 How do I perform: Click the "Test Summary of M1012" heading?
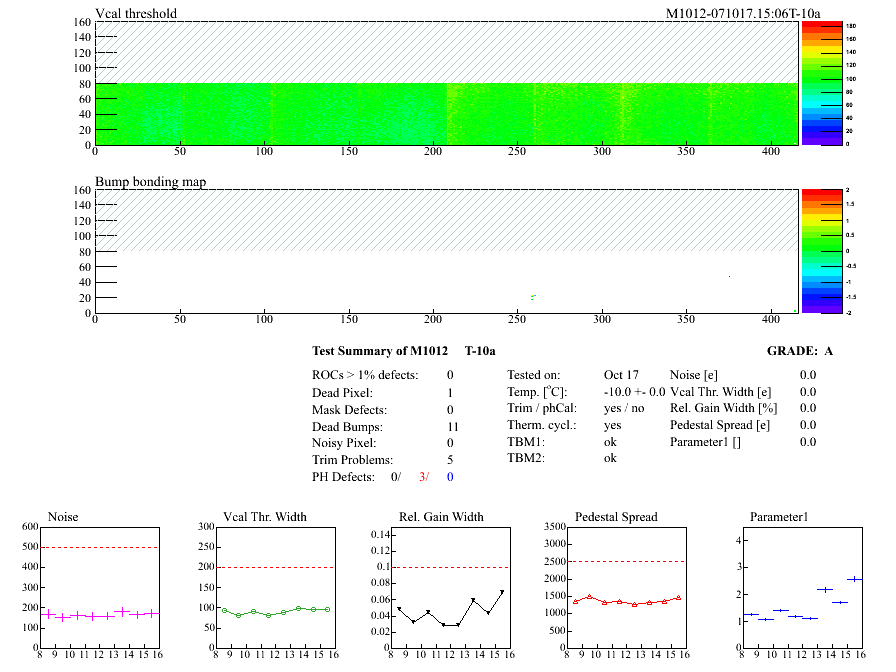coord(379,351)
